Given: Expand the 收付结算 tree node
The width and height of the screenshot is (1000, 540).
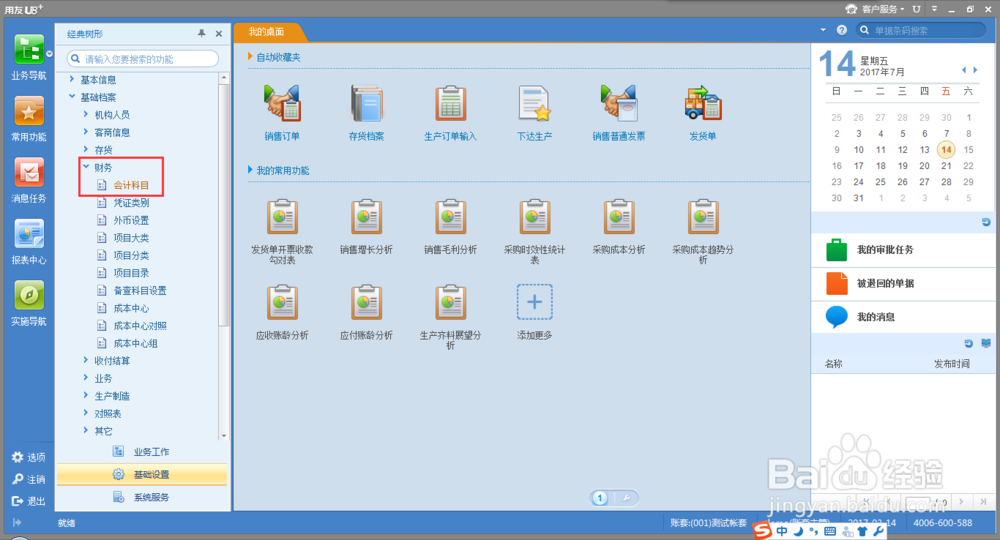Looking at the screenshot, I should [86, 360].
